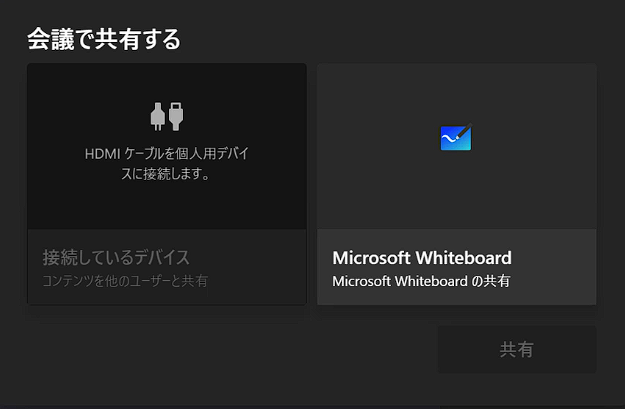Click the 共有 button
625x409 pixels.
click(517, 350)
